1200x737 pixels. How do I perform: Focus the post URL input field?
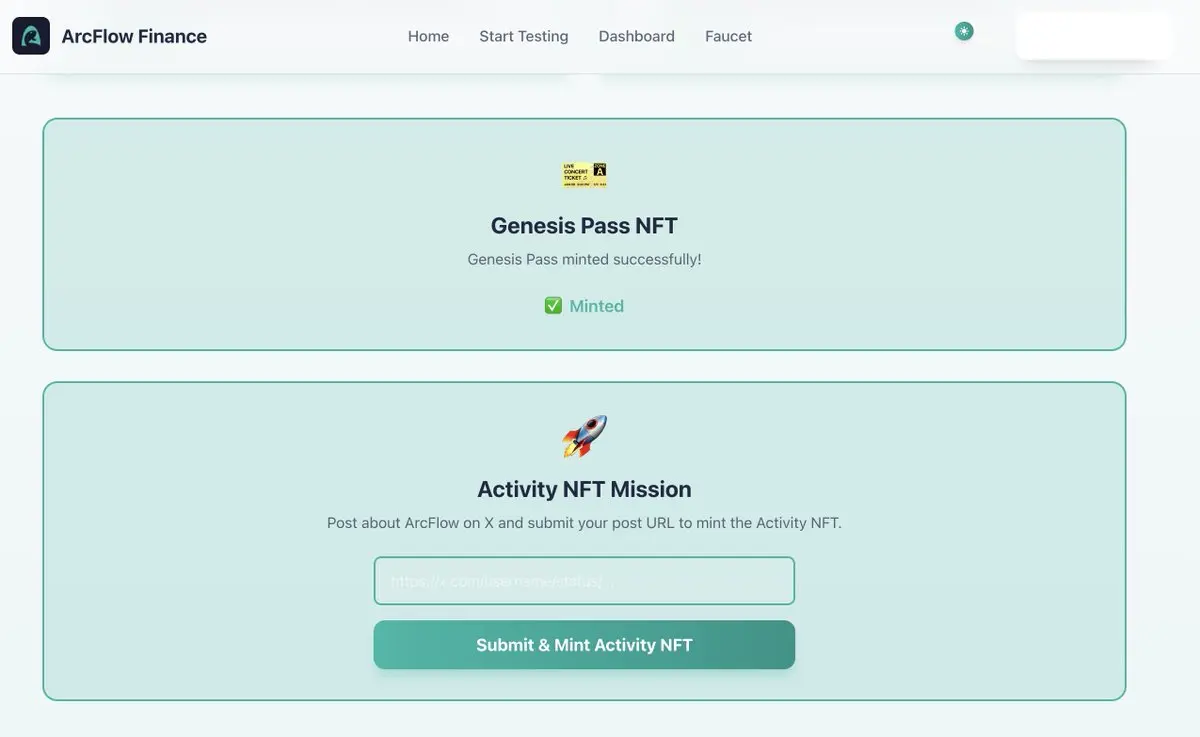coord(584,581)
